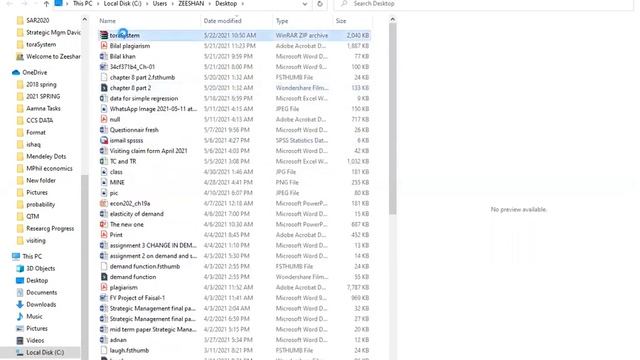Image resolution: width=640 pixels, height=360 pixels.
Task: Click the Videos icon in sidebar
Action: click(20, 340)
